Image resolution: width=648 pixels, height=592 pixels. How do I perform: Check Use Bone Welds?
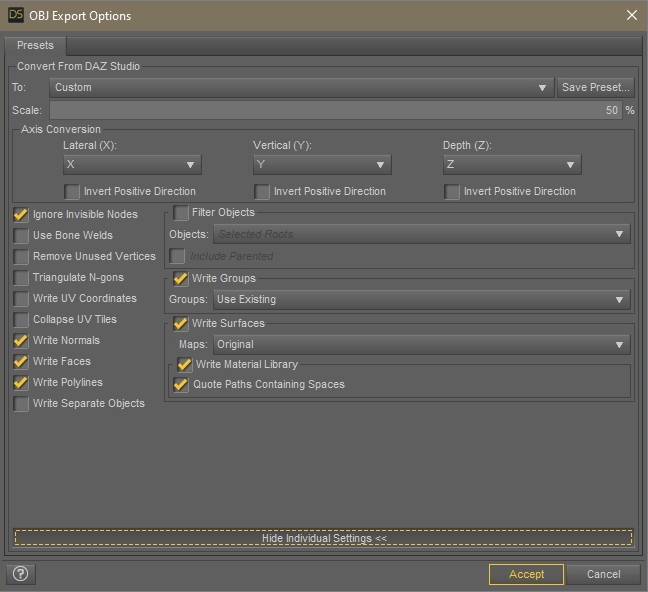[21, 236]
